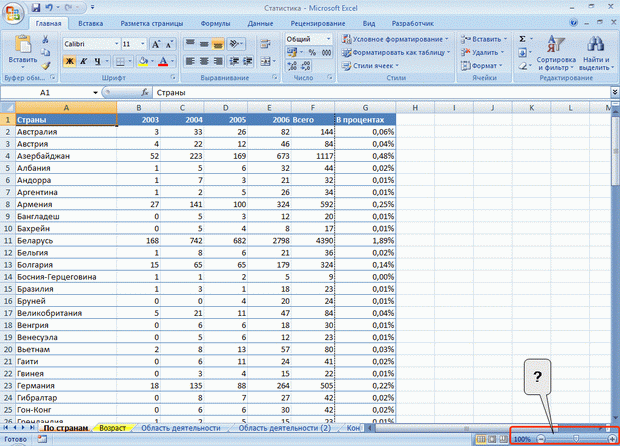Select cell with Беларусь
Viewport: 620px width, 446px height.
pos(66,240)
